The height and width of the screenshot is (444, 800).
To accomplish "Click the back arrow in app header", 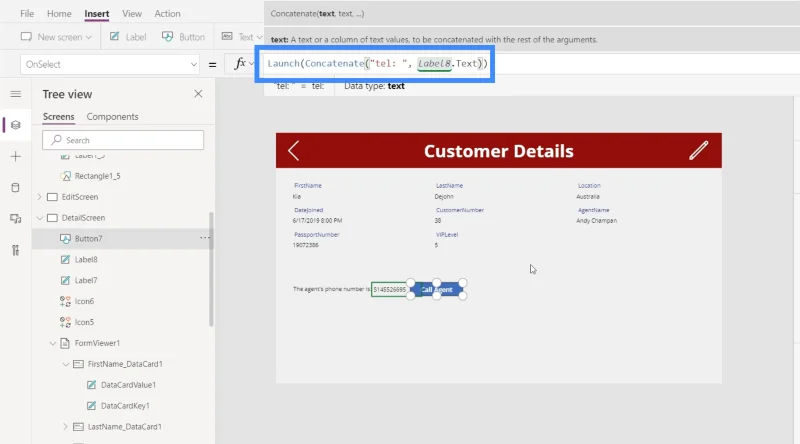I will [293, 151].
